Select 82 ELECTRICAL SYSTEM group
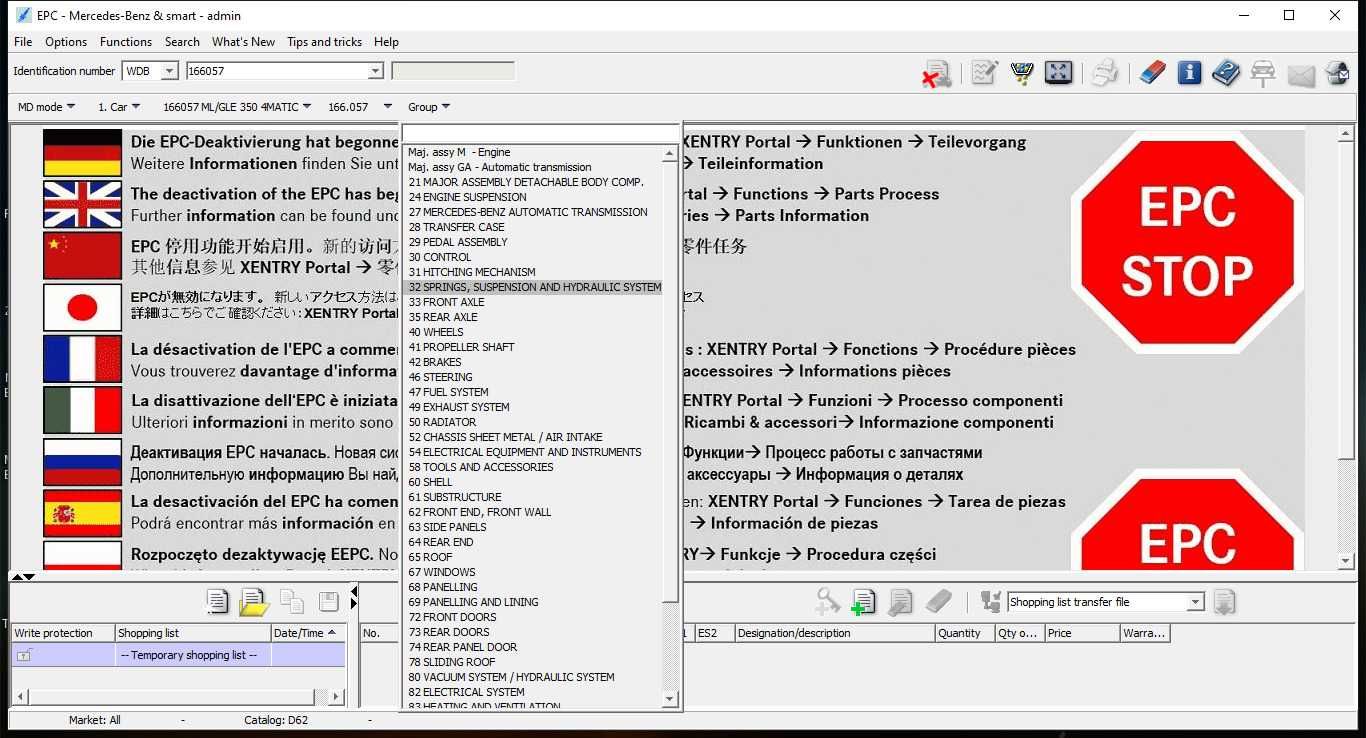 (534, 692)
